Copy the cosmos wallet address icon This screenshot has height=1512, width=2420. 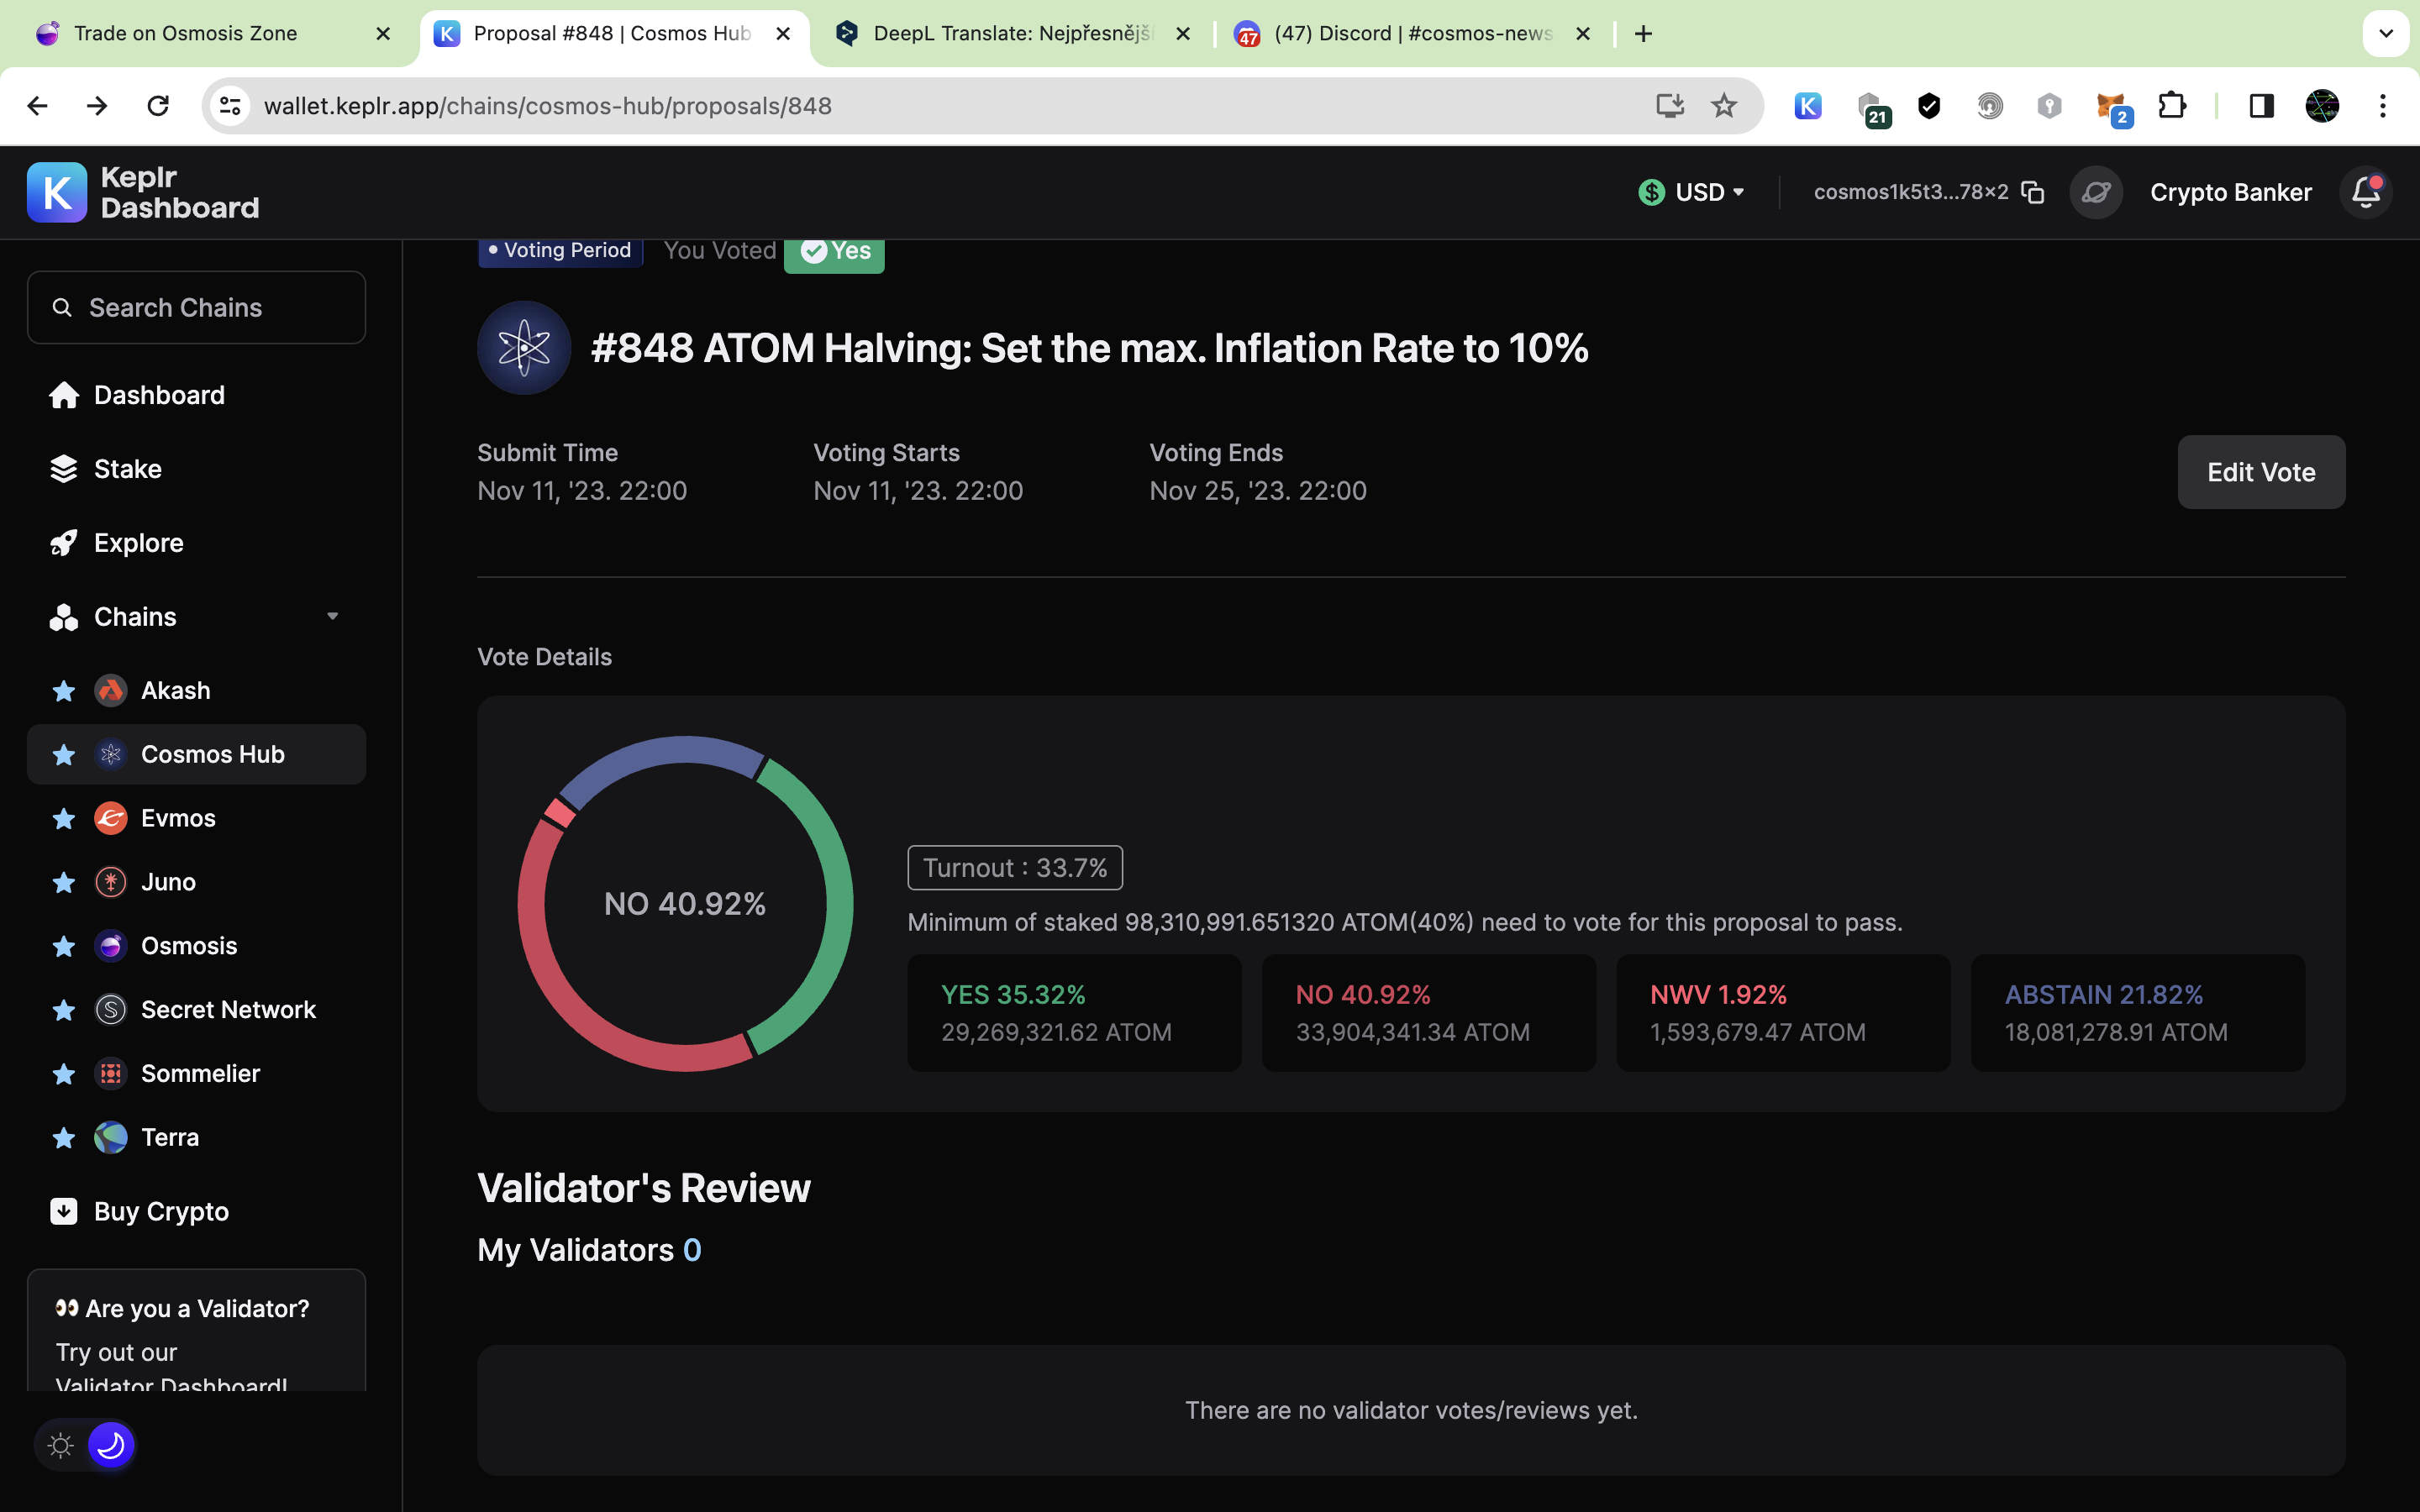click(2032, 192)
